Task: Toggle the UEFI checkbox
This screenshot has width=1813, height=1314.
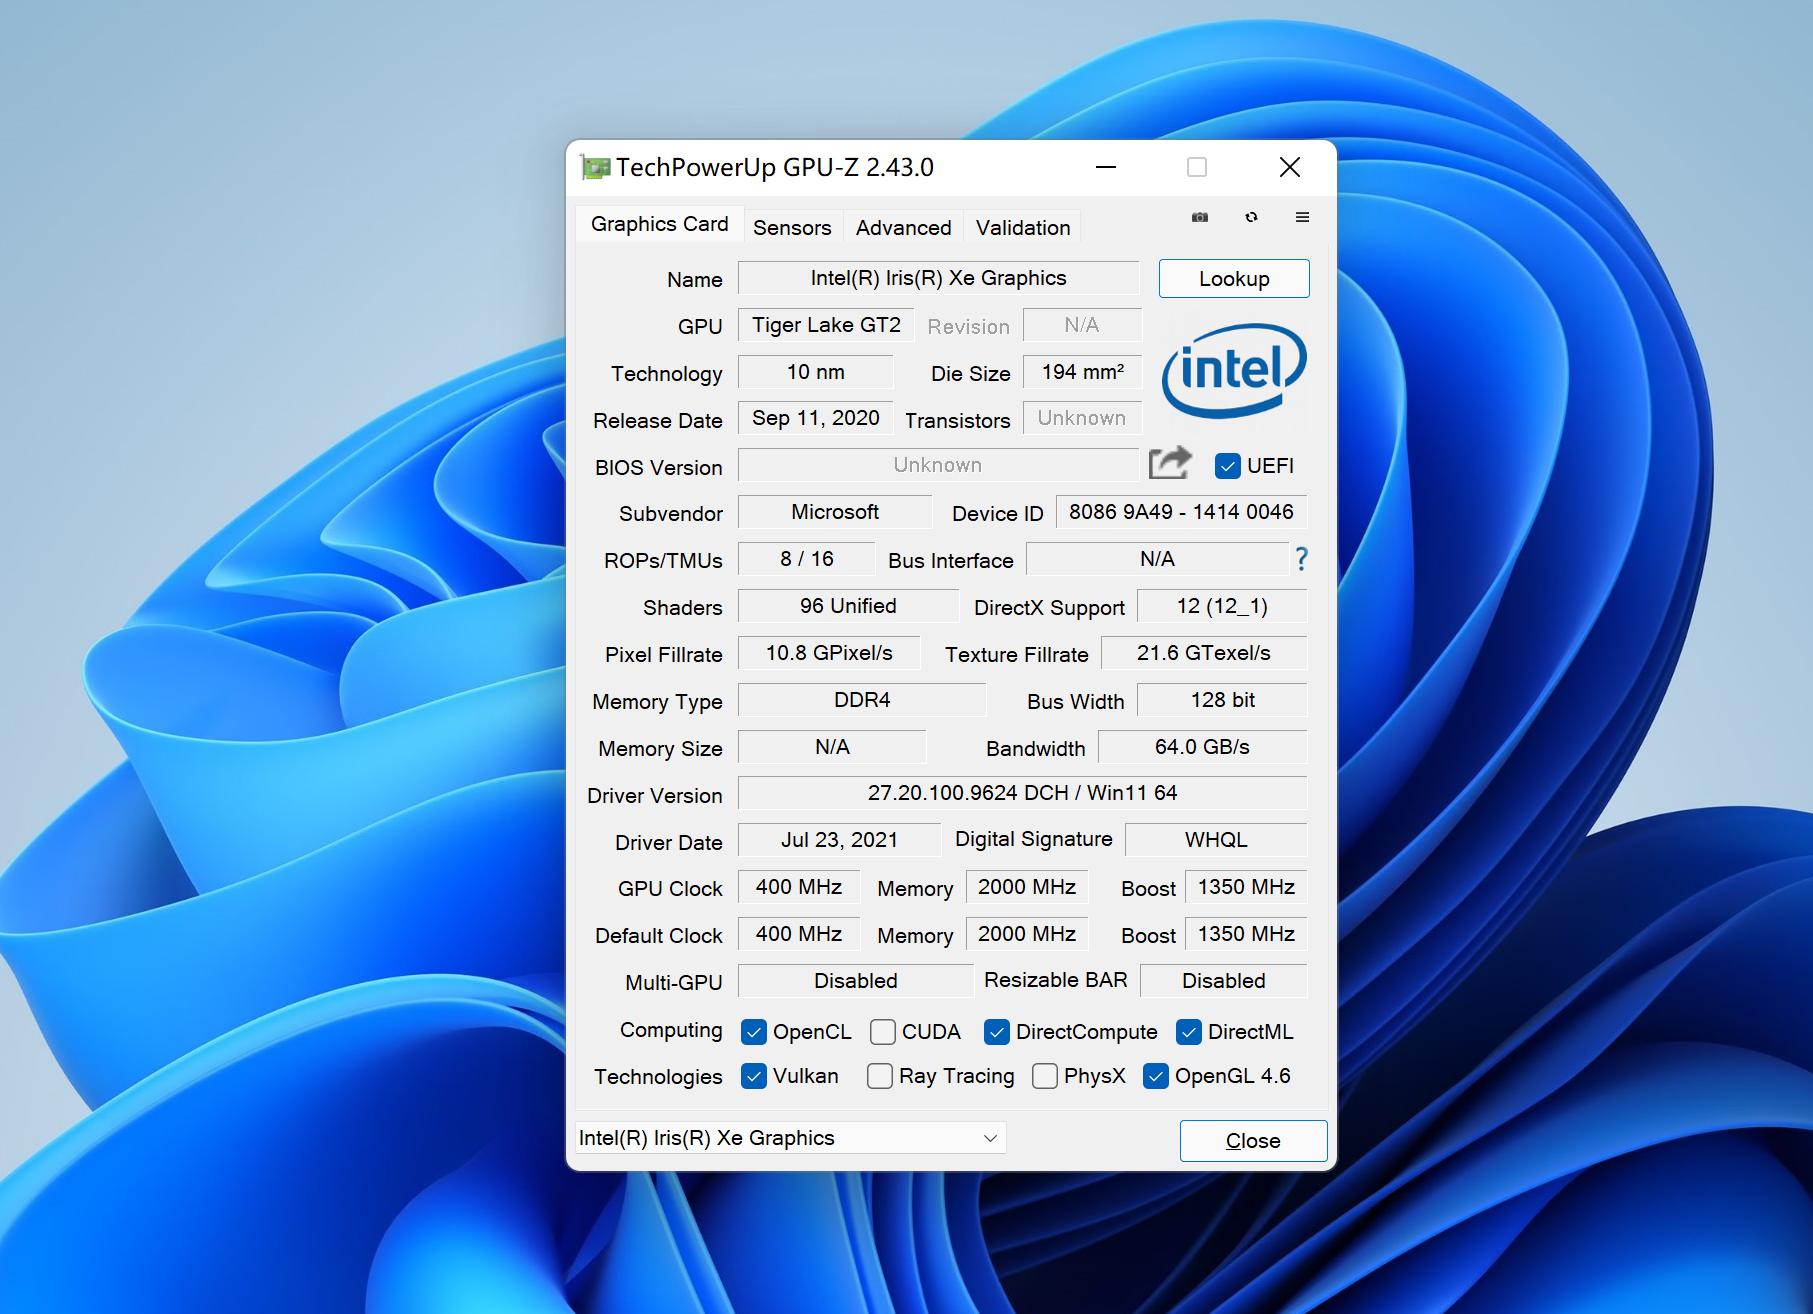Action: coord(1227,466)
